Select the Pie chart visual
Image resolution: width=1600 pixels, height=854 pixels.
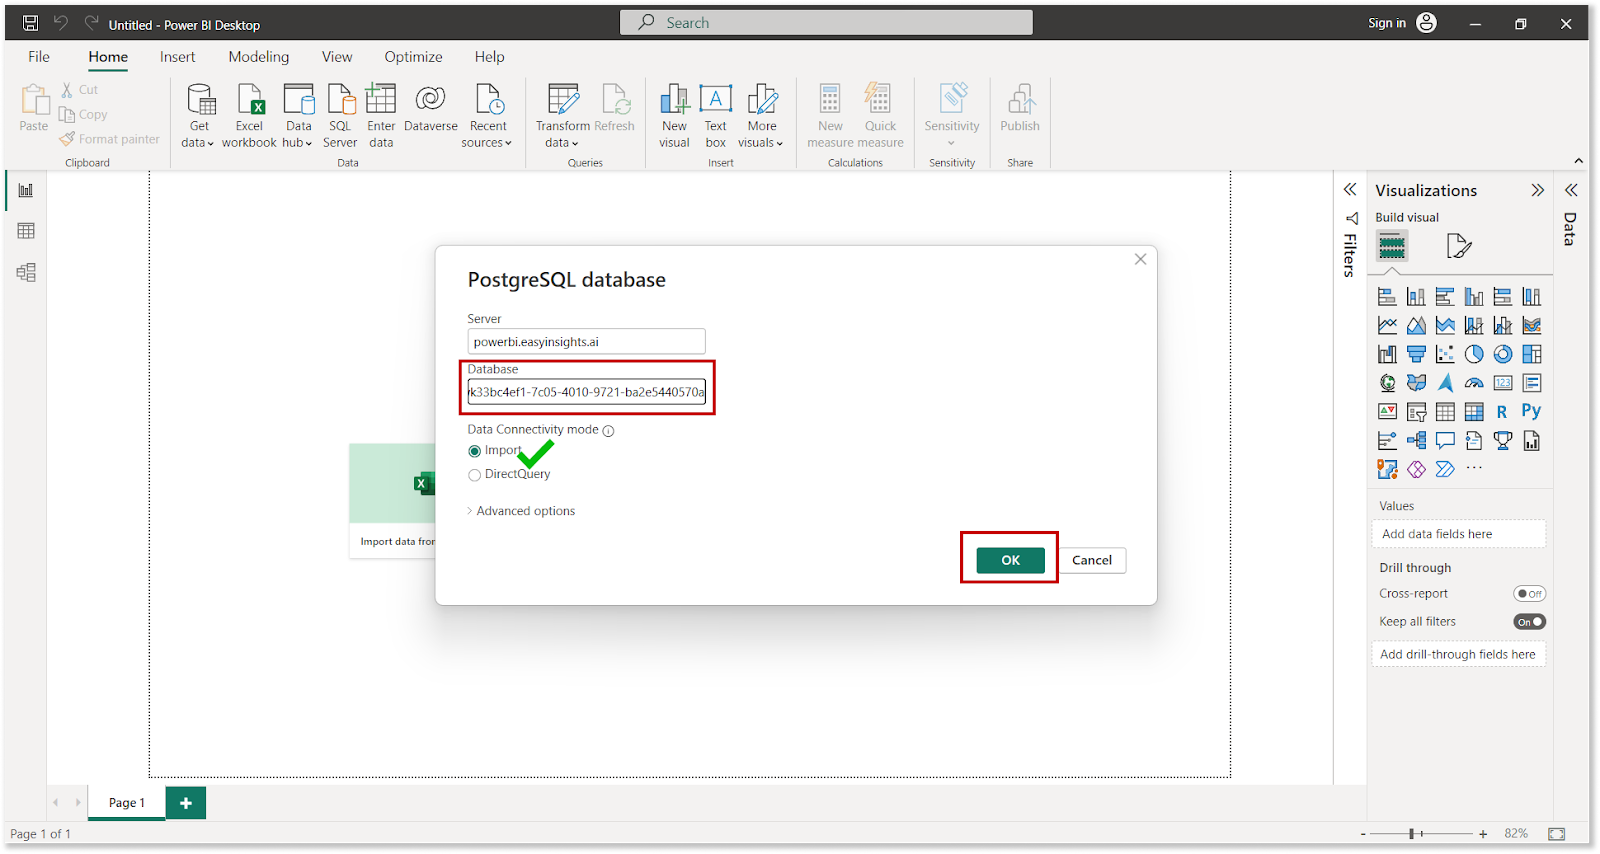point(1474,354)
